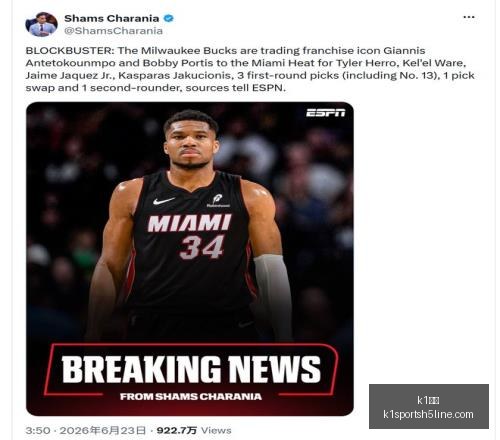This screenshot has height=440, width=500.
Task: Click the blue verified badge
Action: [x=169, y=18]
